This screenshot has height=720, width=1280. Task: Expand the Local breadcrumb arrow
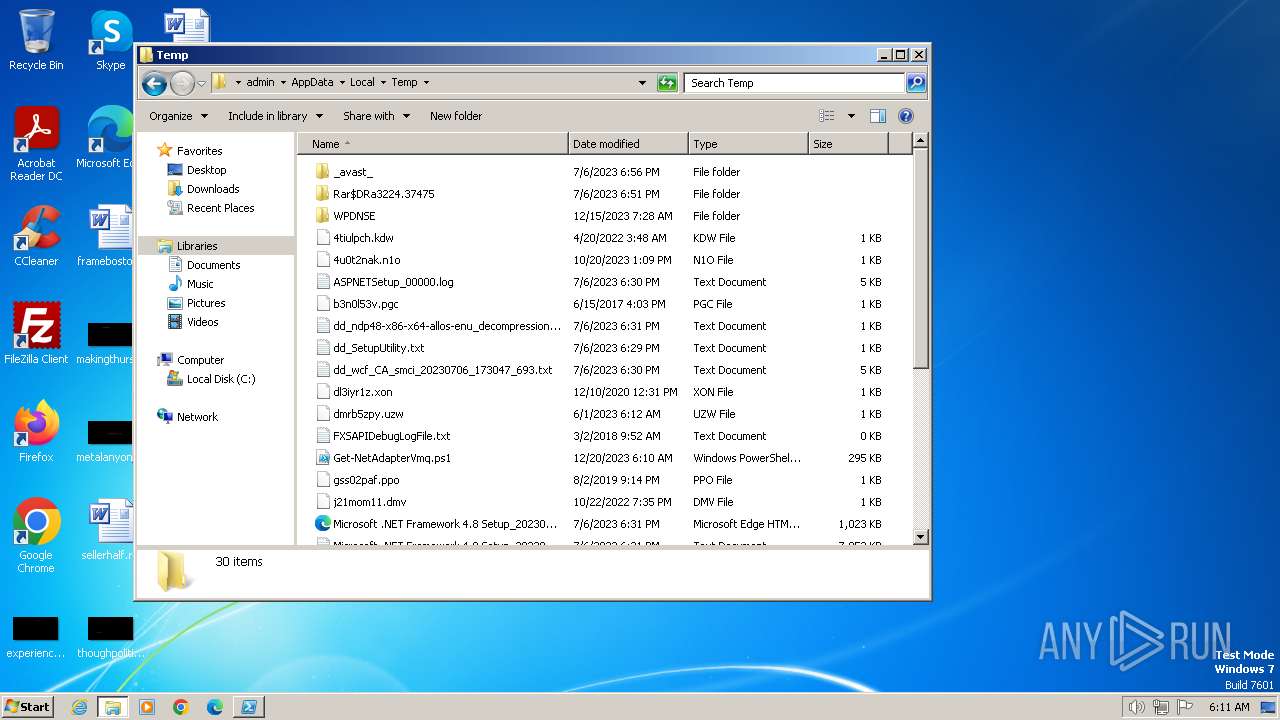pos(383,83)
